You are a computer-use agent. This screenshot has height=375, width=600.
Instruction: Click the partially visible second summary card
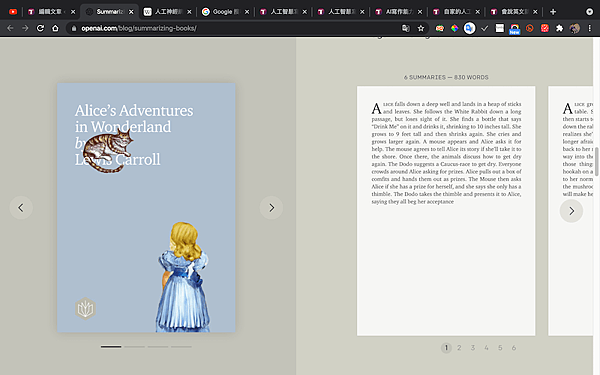571,211
